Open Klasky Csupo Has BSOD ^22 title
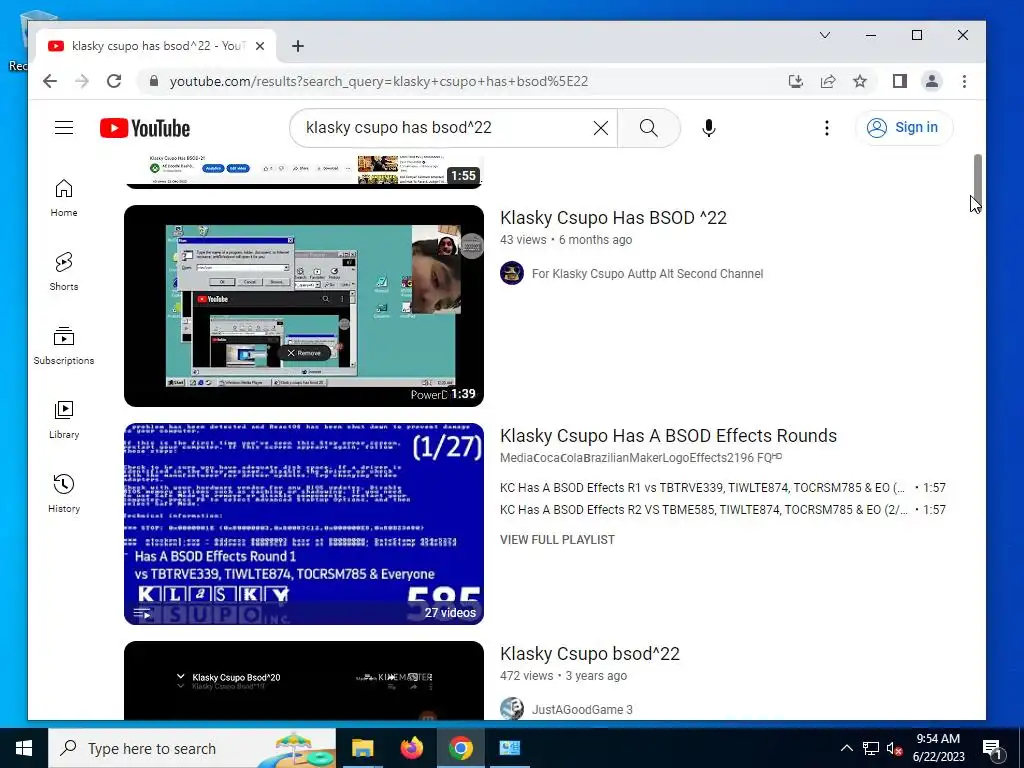This screenshot has height=768, width=1024. click(x=613, y=217)
